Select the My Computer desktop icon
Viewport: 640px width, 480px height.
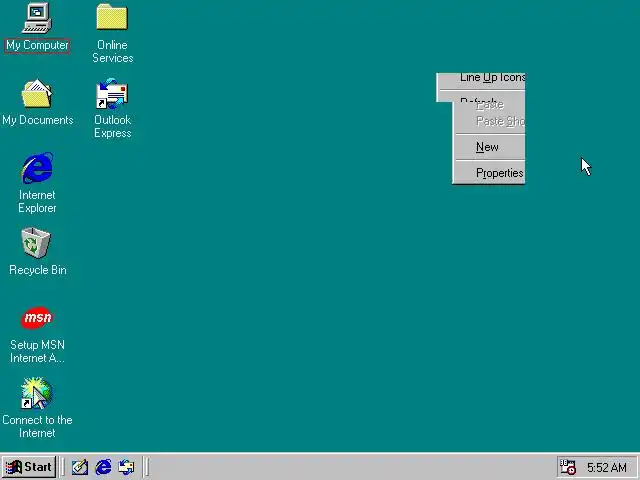[x=37, y=18]
